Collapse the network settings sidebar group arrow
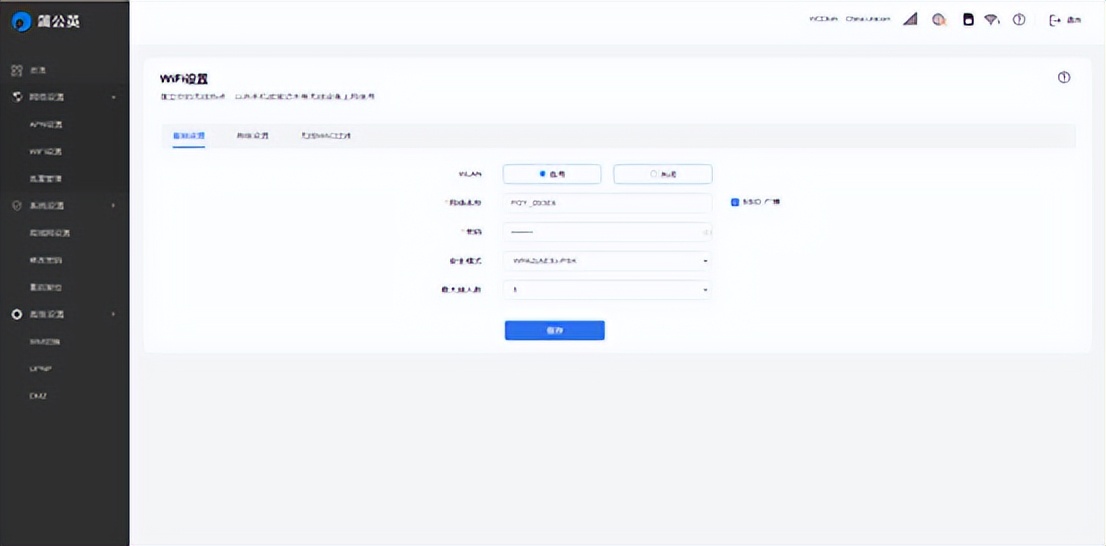1106x546 pixels. coord(114,97)
